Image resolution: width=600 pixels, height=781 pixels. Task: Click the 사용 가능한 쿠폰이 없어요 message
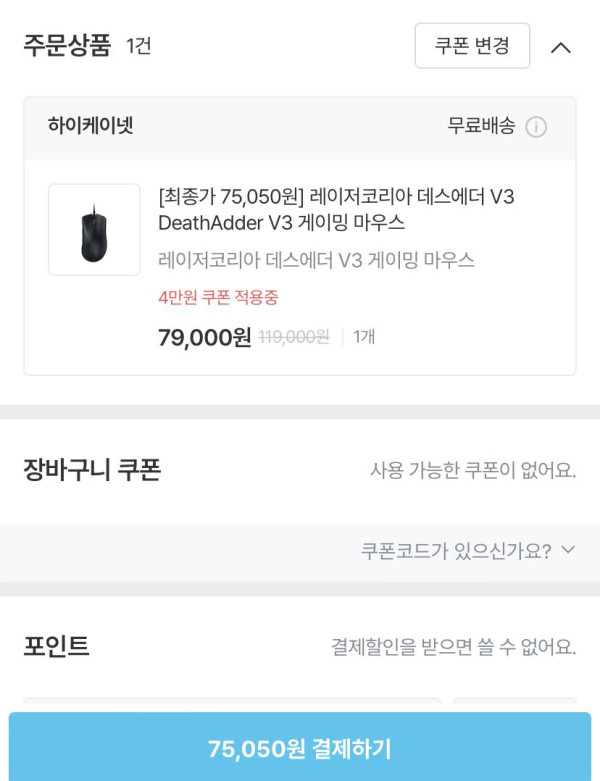(473, 470)
